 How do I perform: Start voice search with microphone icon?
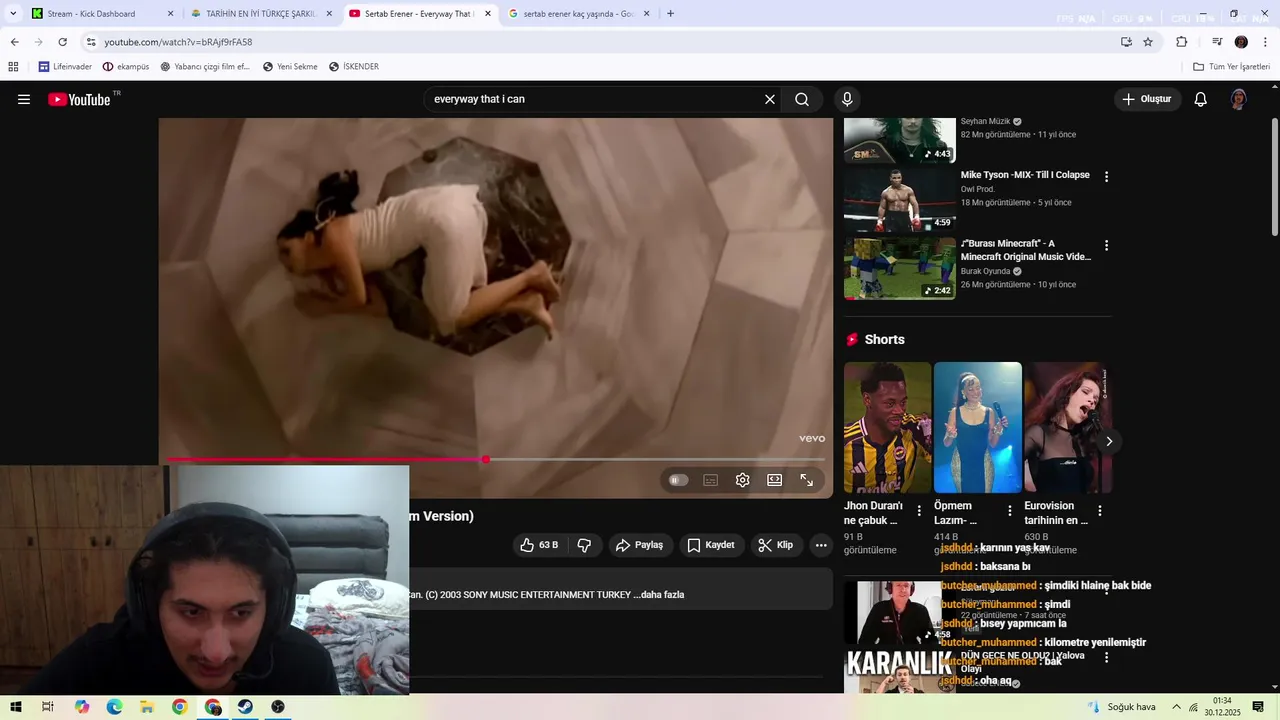tap(847, 99)
